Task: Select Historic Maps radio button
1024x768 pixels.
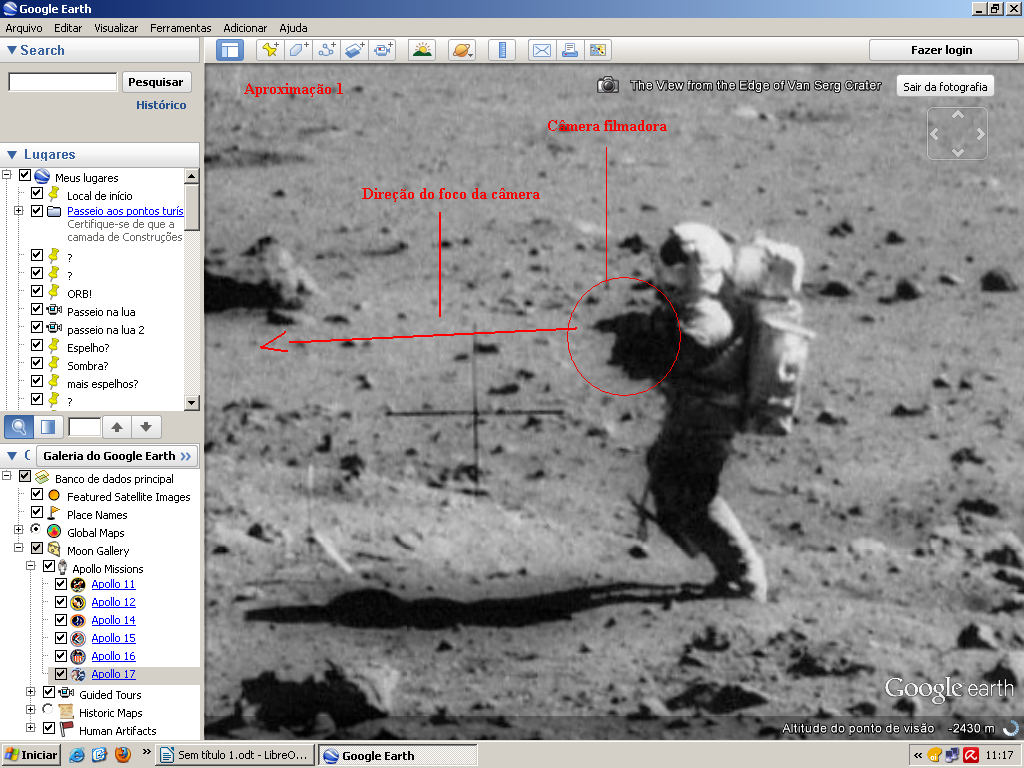Action: pyautogui.click(x=48, y=709)
